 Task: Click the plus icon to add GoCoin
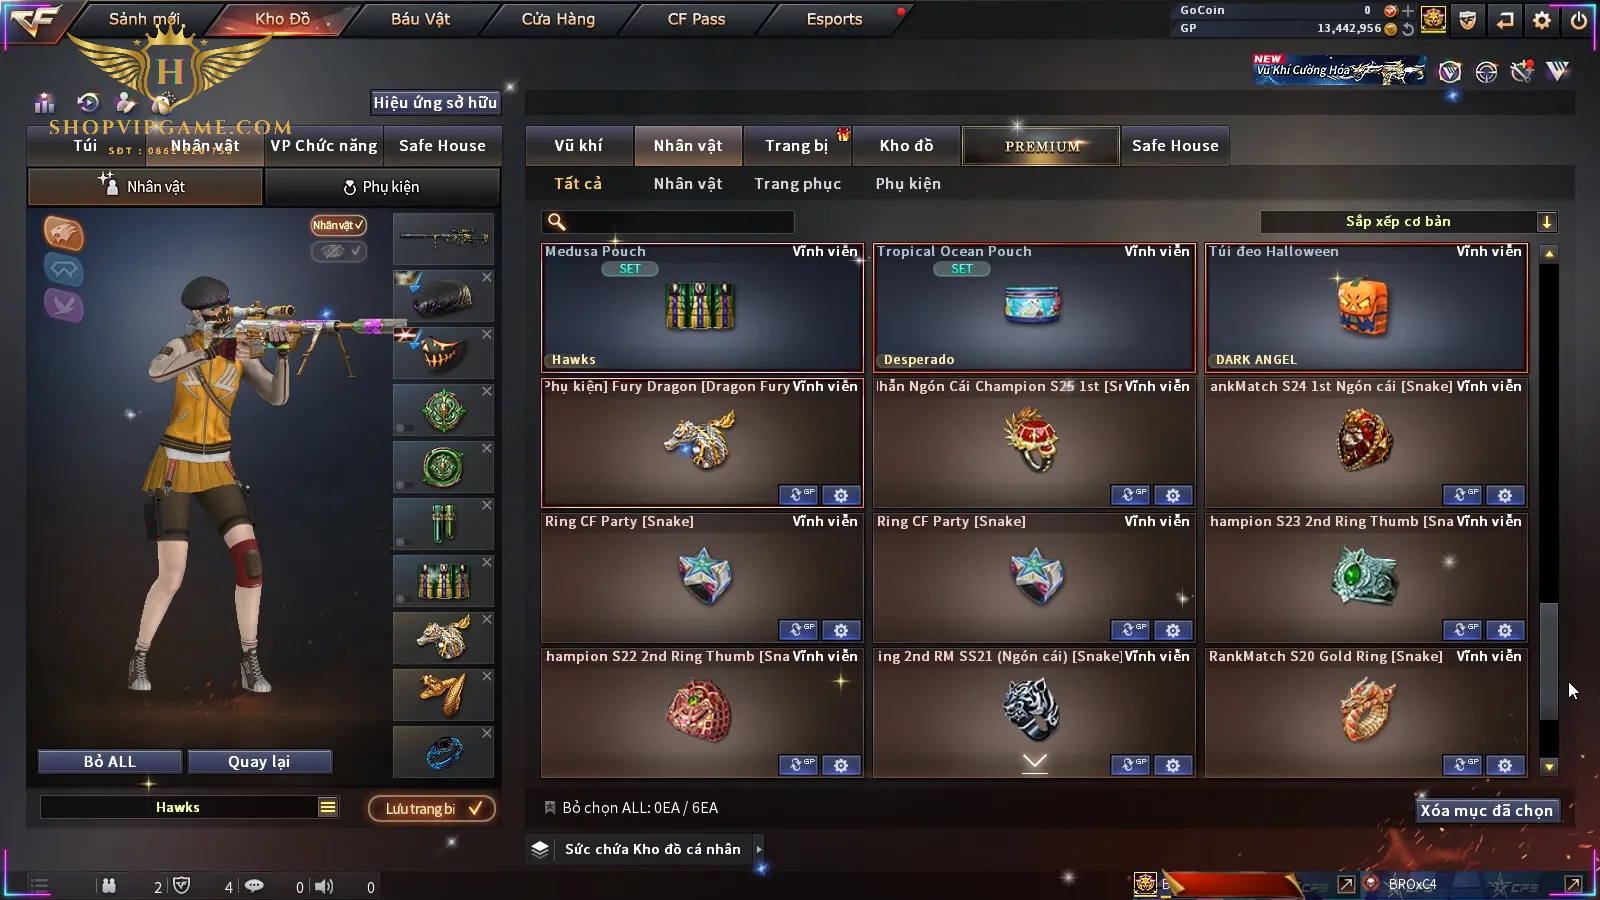point(1408,11)
